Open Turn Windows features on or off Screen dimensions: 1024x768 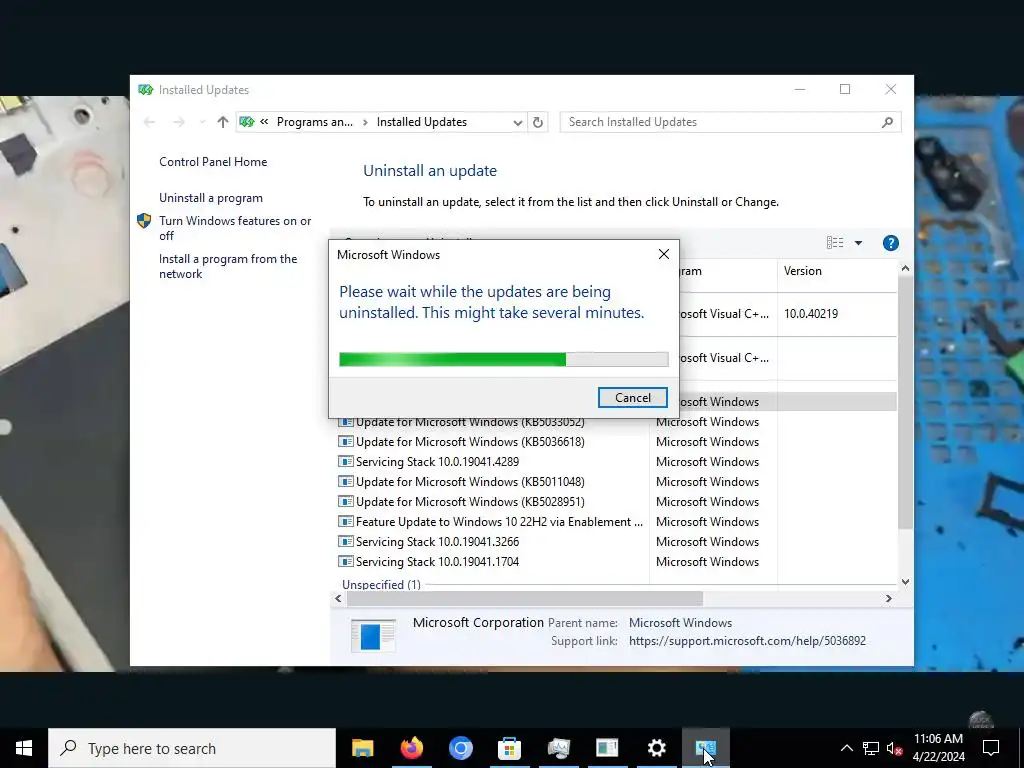click(x=235, y=228)
